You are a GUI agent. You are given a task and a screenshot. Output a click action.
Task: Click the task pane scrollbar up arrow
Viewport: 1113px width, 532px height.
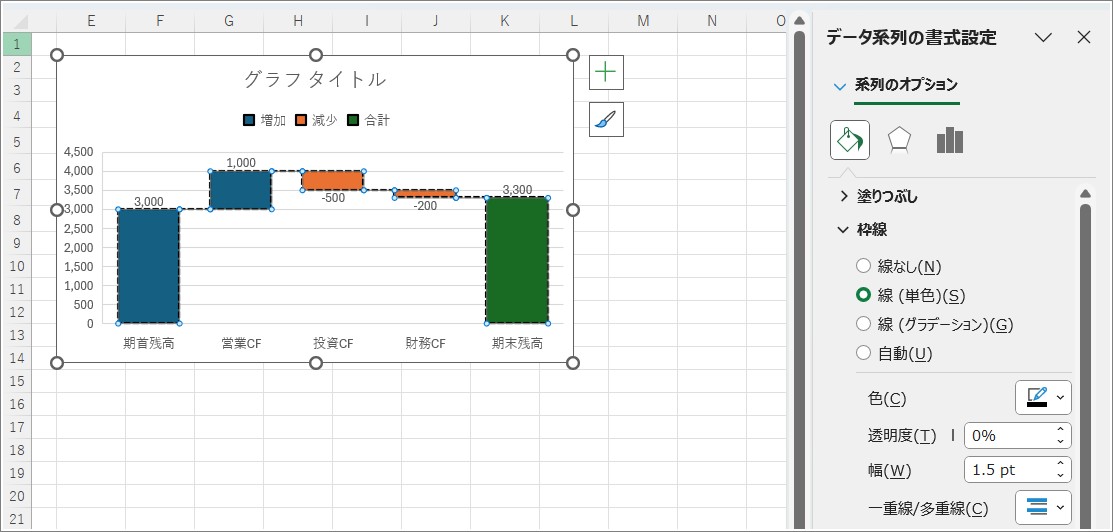click(x=1085, y=194)
